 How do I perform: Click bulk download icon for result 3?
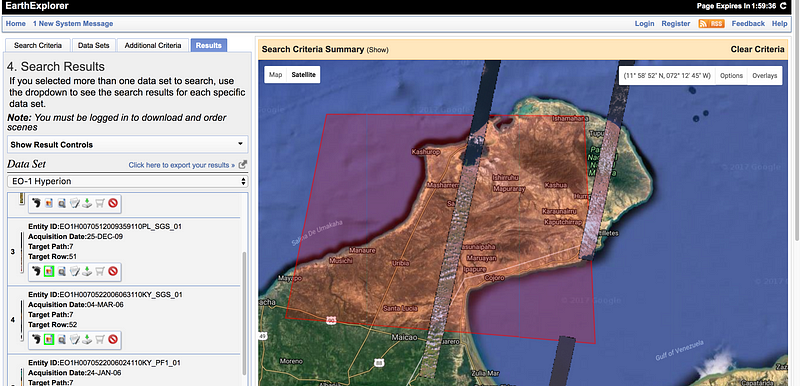(75, 271)
